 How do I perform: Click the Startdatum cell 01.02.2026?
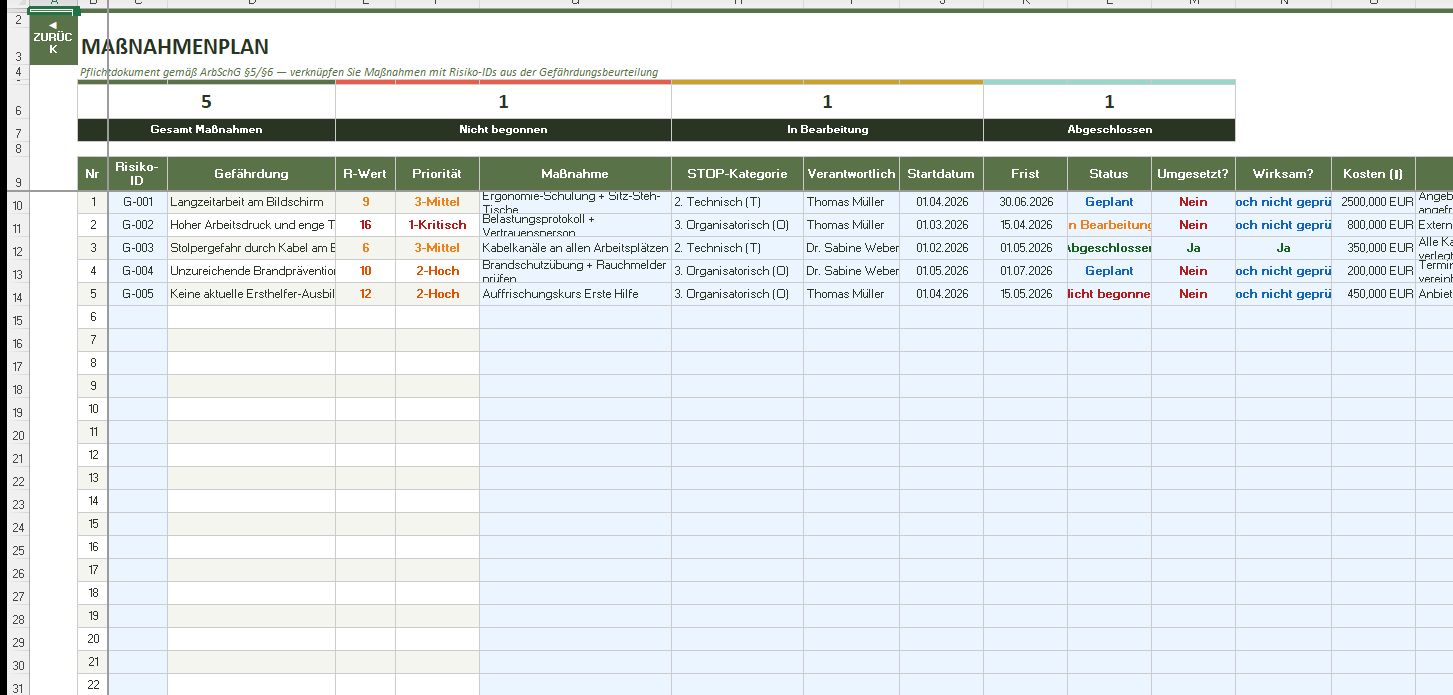[x=941, y=248]
